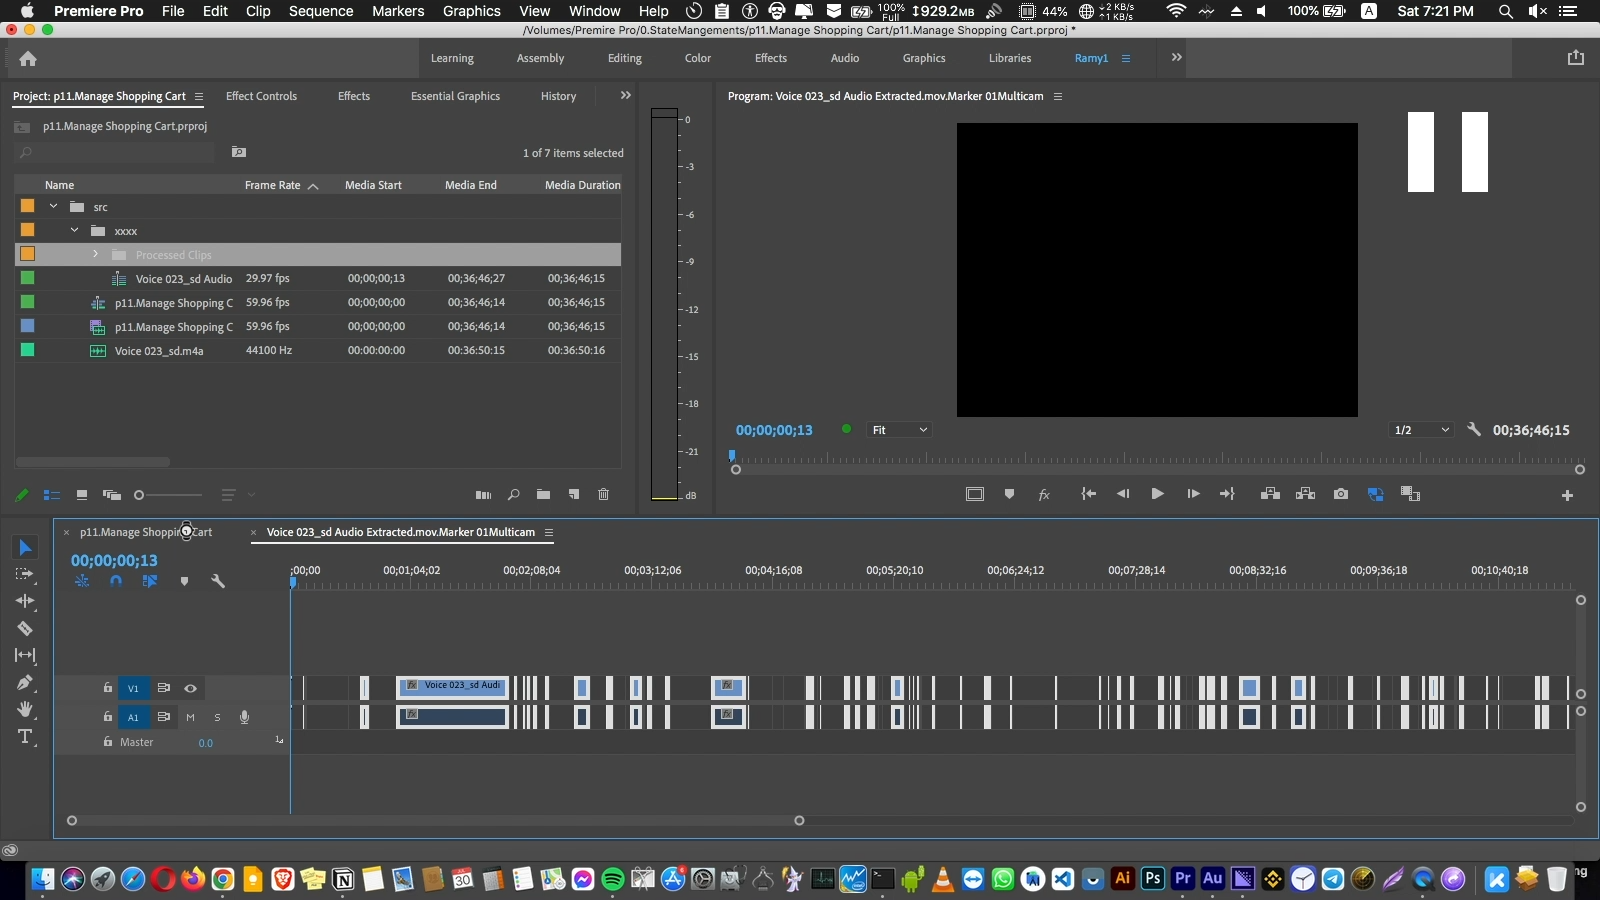Open the Effect Controls tab

[261, 96]
